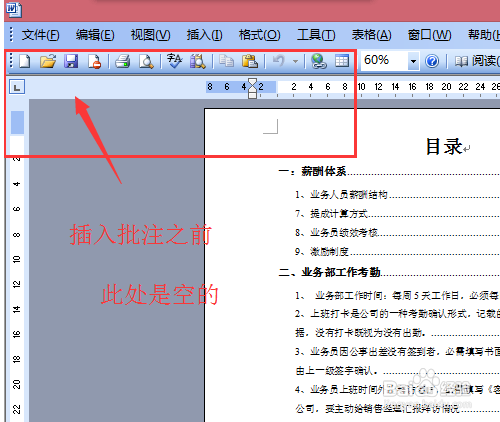This screenshot has width=500, height=422.
Task: Click the Research binoculars-book icon
Action: pyautogui.click(x=198, y=61)
